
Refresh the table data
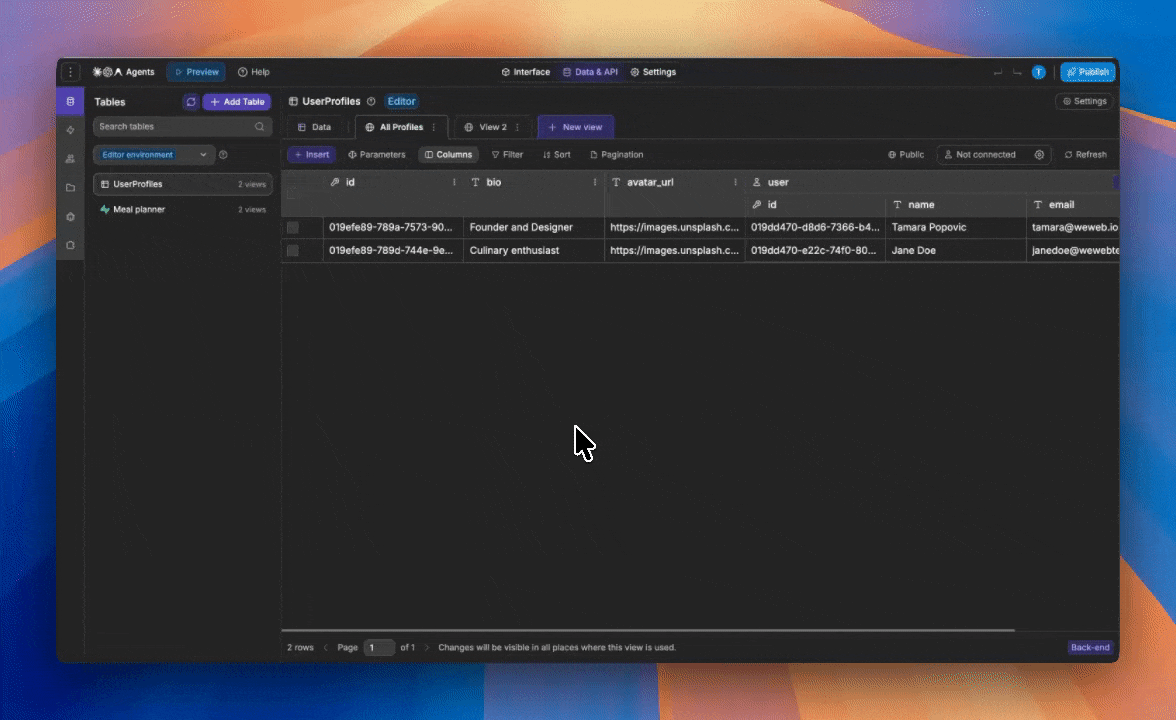(x=1085, y=154)
